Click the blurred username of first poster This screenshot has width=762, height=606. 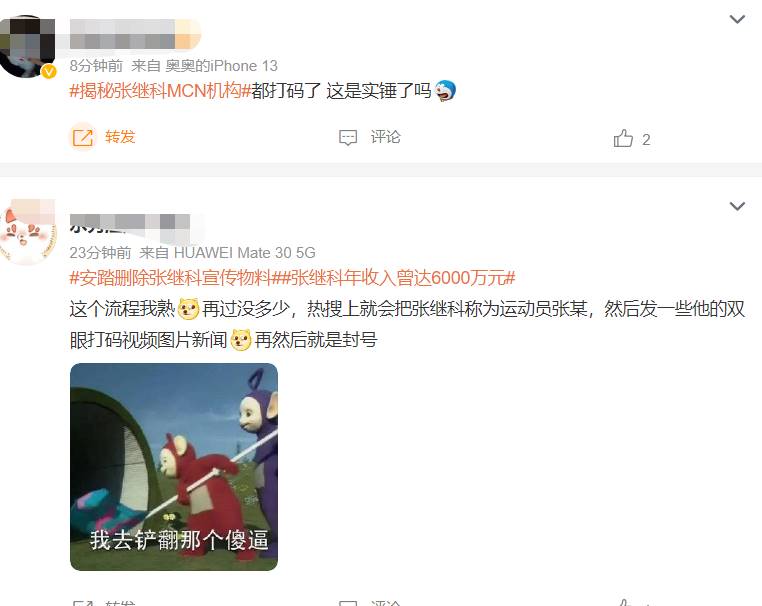(x=135, y=34)
